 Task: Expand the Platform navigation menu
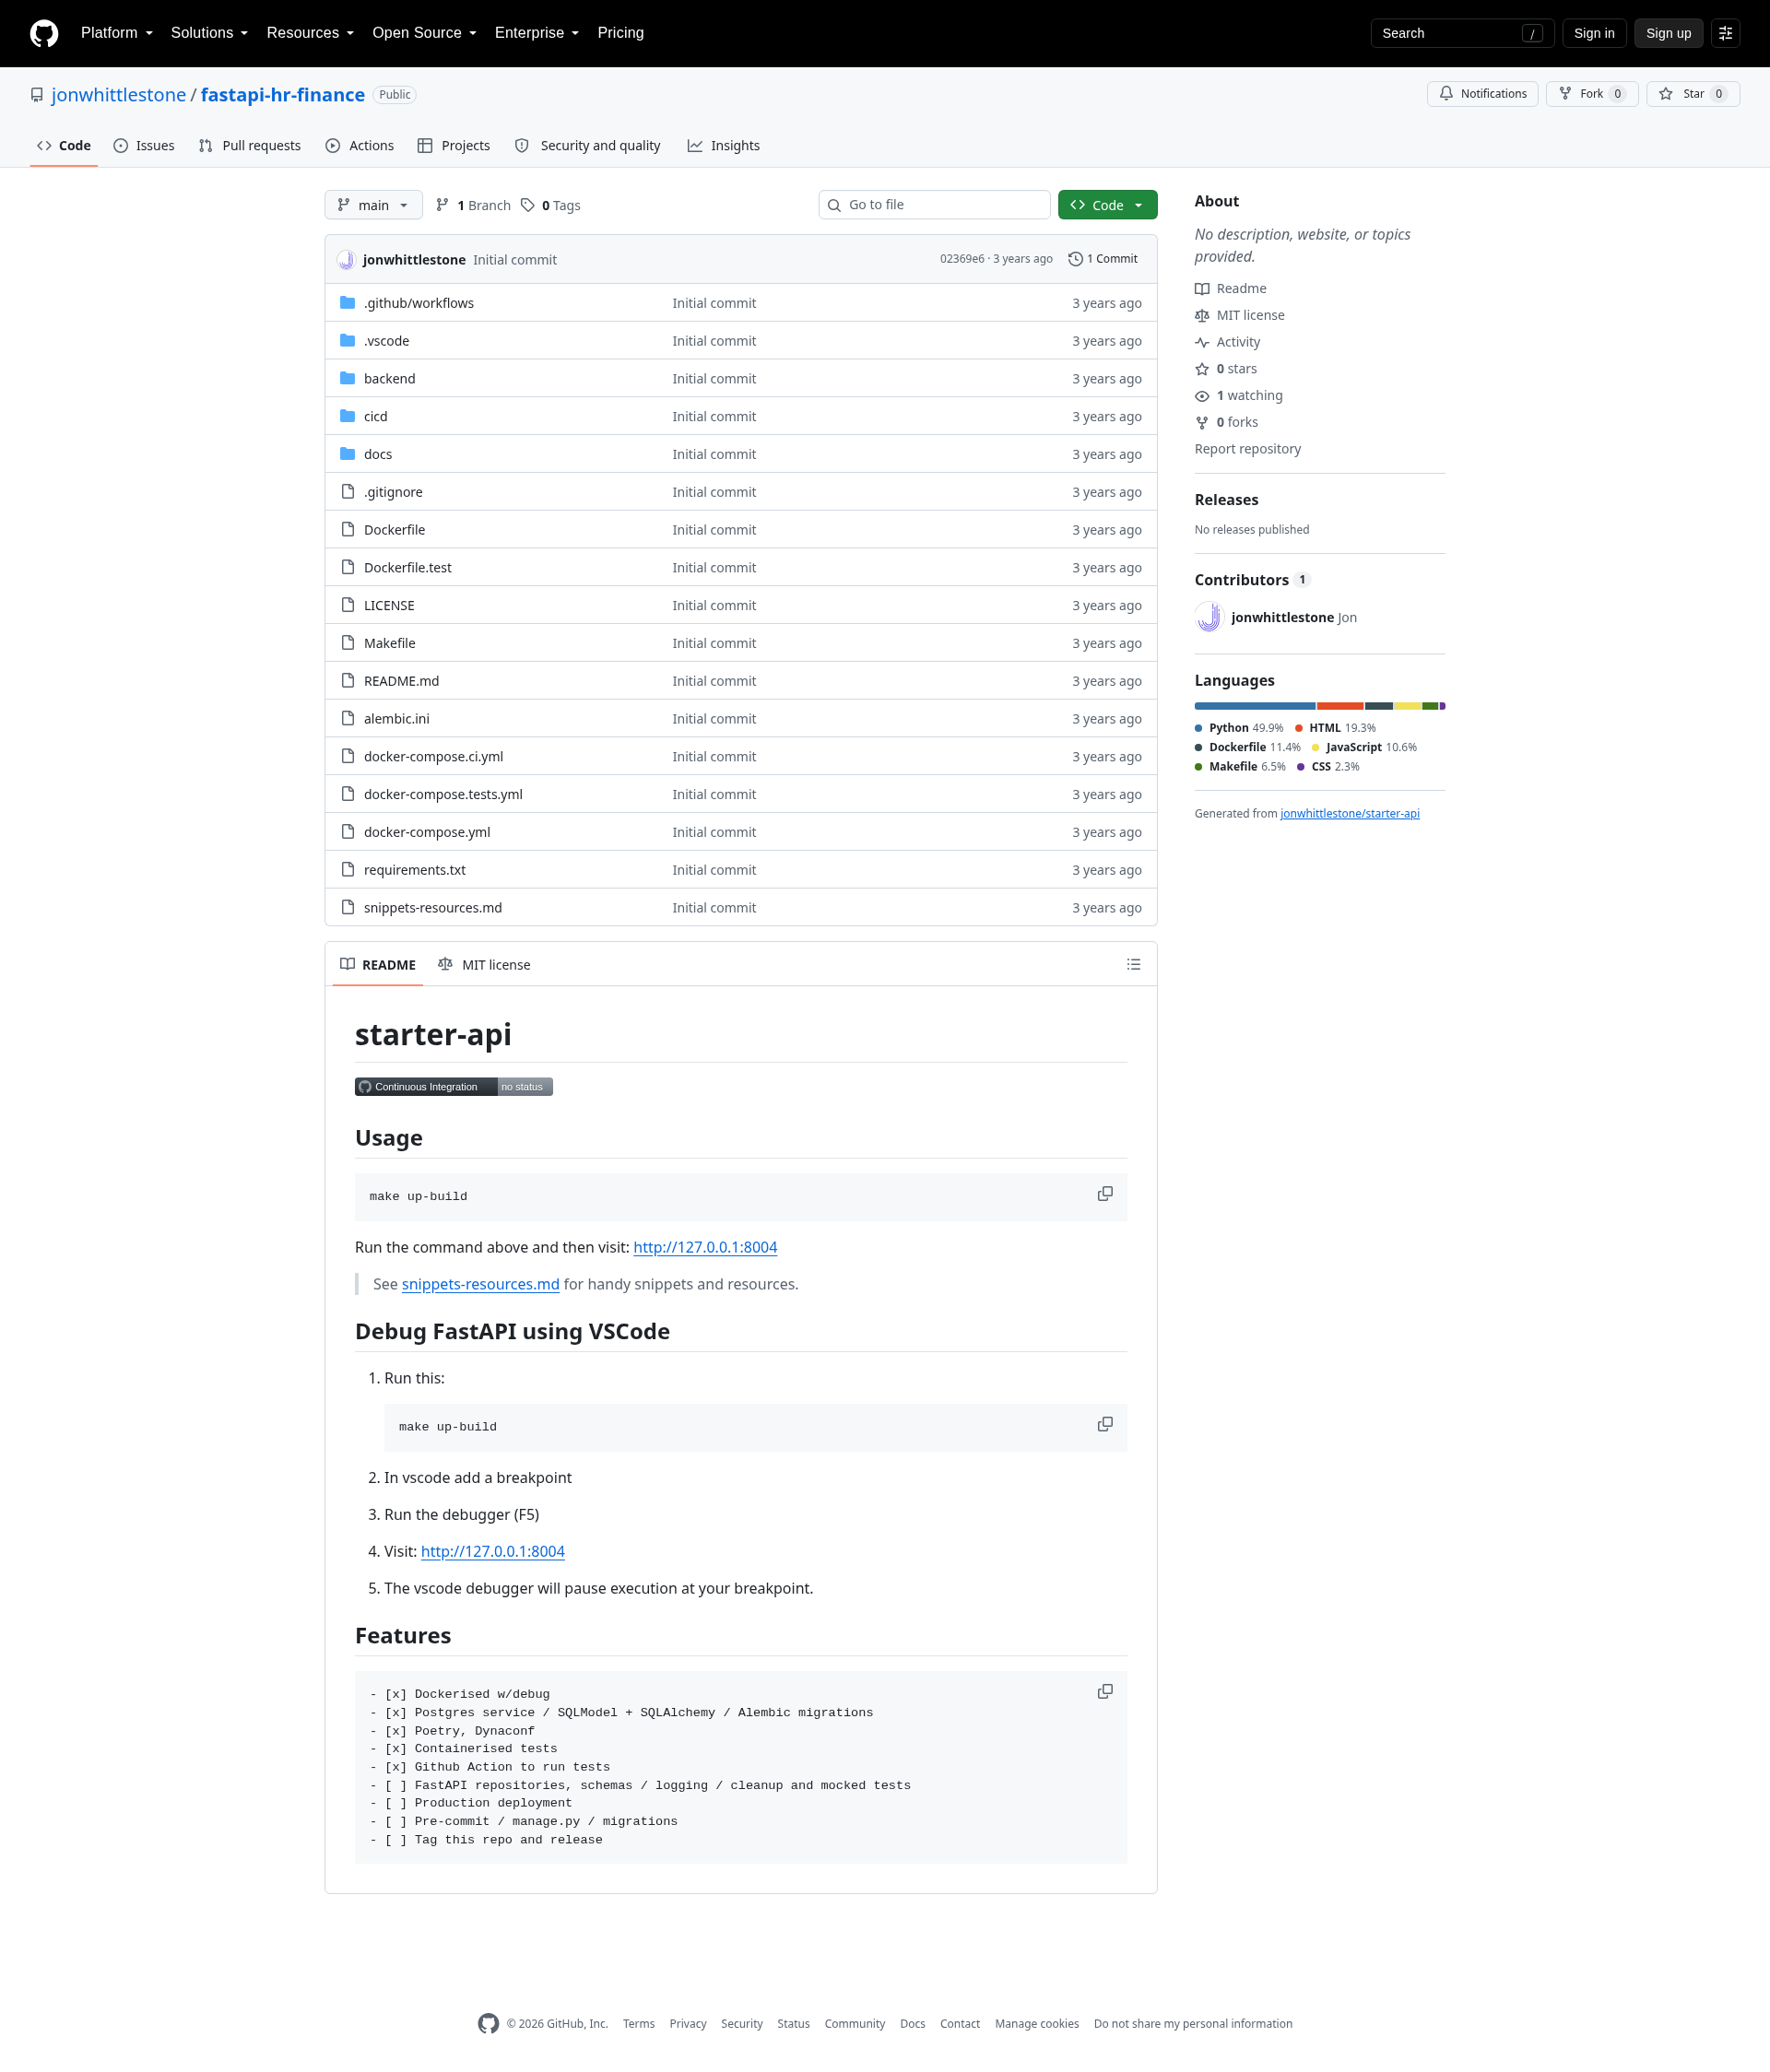pos(117,33)
